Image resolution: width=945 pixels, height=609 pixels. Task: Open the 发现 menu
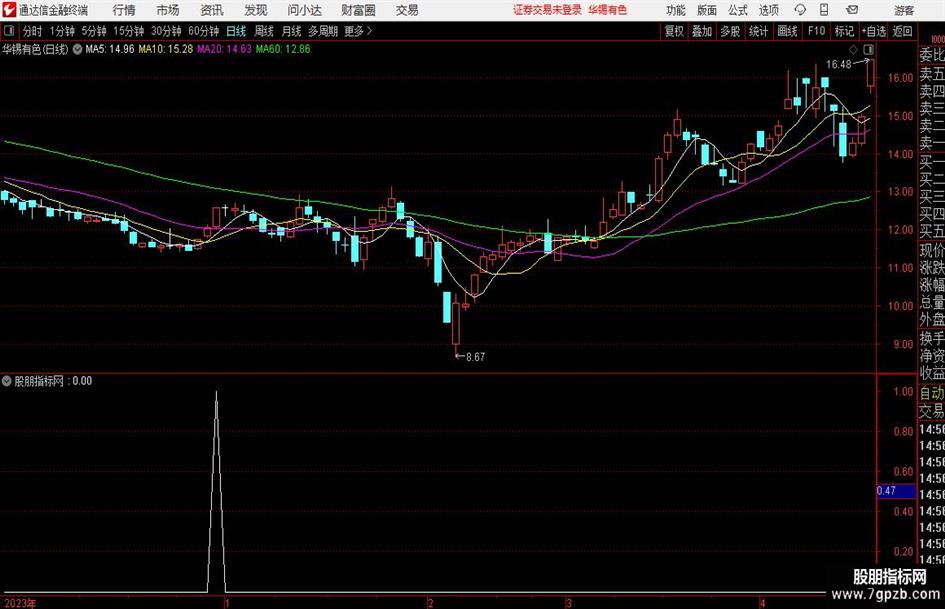pyautogui.click(x=256, y=10)
